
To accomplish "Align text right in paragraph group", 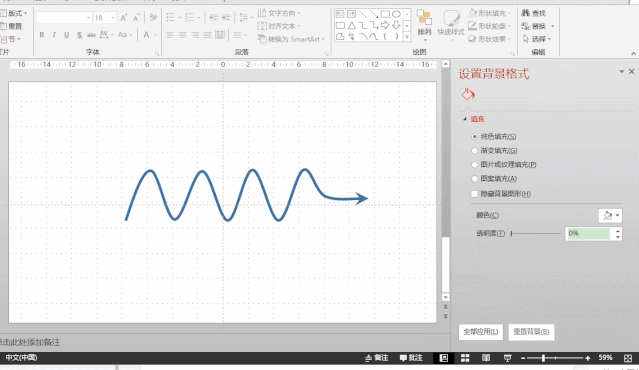I will tap(195, 35).
